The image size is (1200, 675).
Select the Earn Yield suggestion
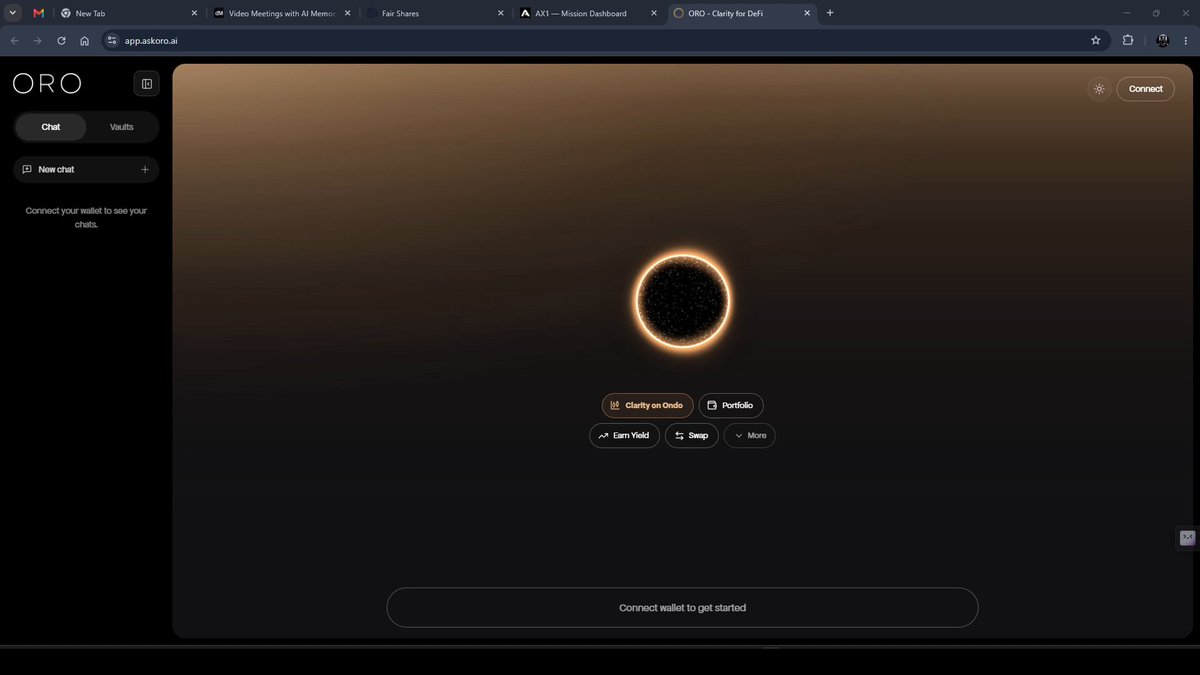pos(624,436)
